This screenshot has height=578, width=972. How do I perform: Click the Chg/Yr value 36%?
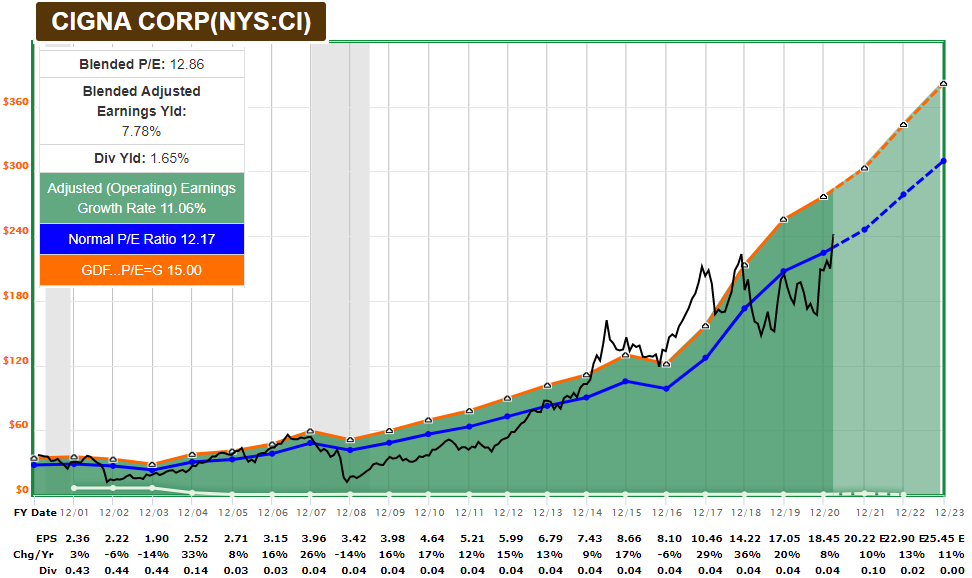[747, 554]
